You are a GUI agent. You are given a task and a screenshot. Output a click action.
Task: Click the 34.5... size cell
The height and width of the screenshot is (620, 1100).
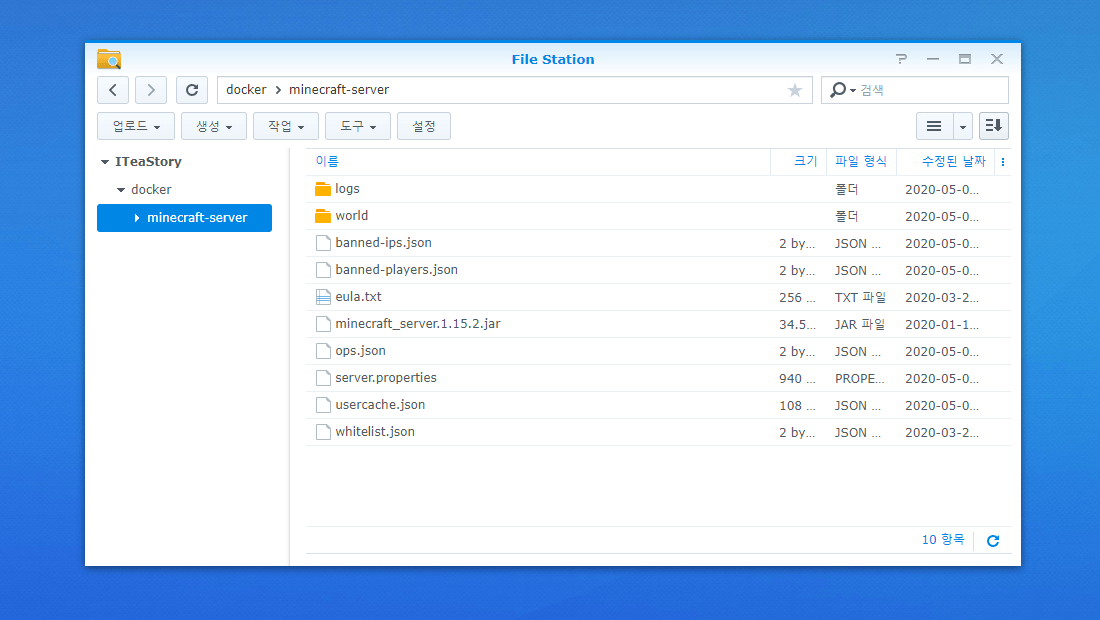tap(797, 325)
